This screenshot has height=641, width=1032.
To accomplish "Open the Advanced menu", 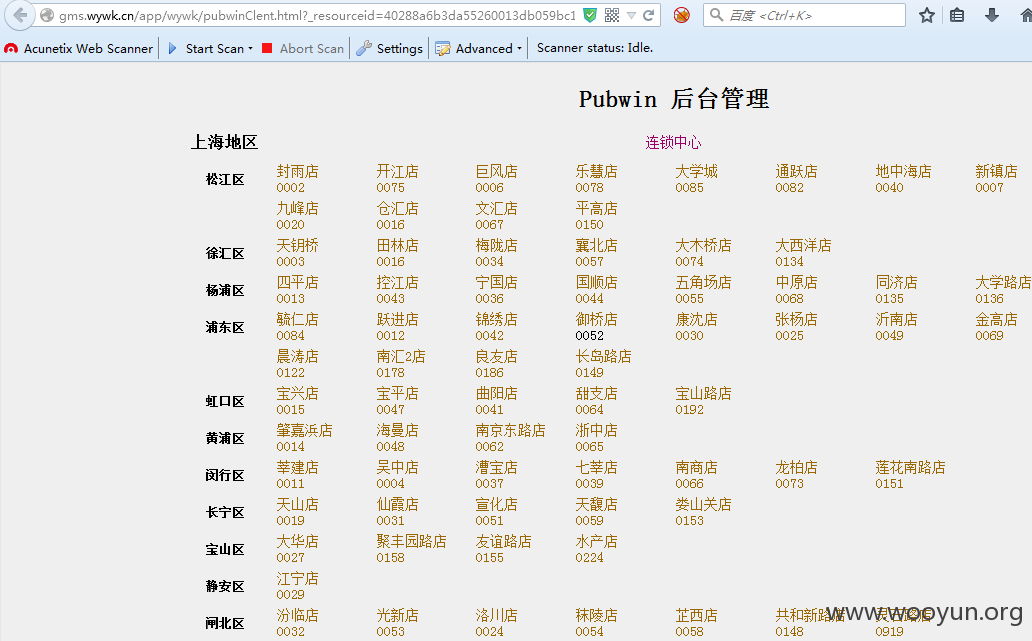I will pos(479,48).
